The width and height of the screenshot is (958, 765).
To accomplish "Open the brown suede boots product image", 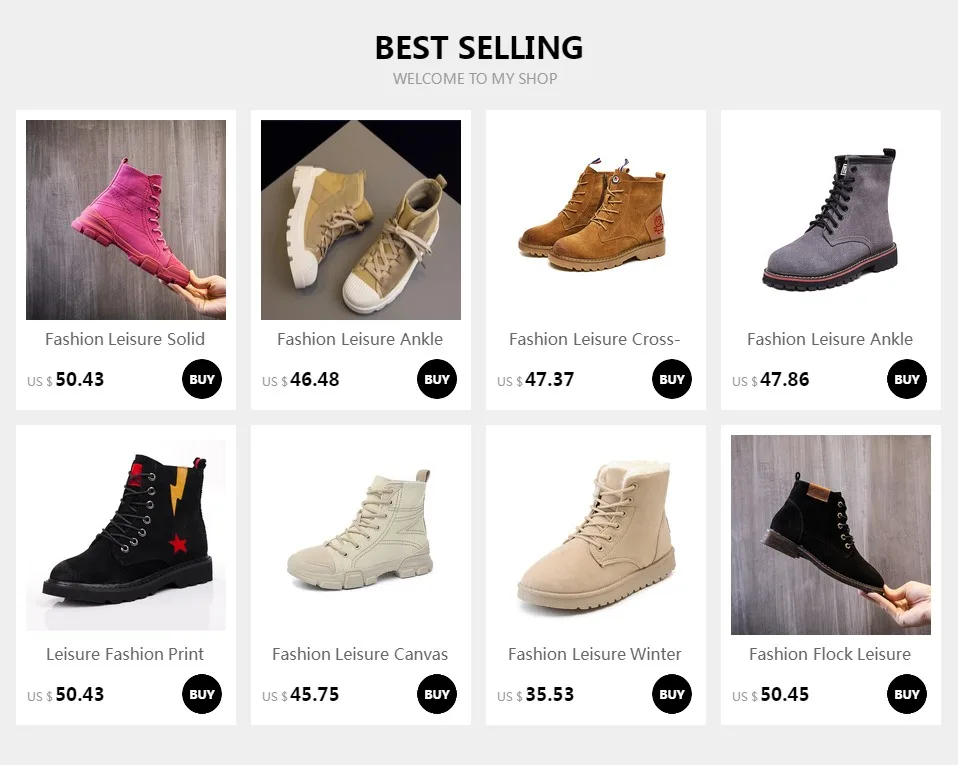I will pos(596,220).
